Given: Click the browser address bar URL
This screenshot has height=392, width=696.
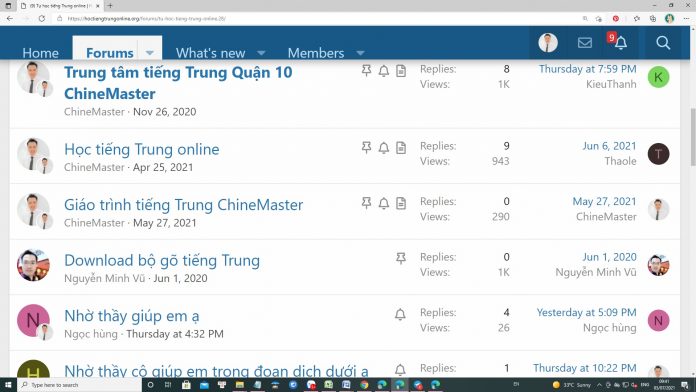Looking at the screenshot, I should coord(146,19).
